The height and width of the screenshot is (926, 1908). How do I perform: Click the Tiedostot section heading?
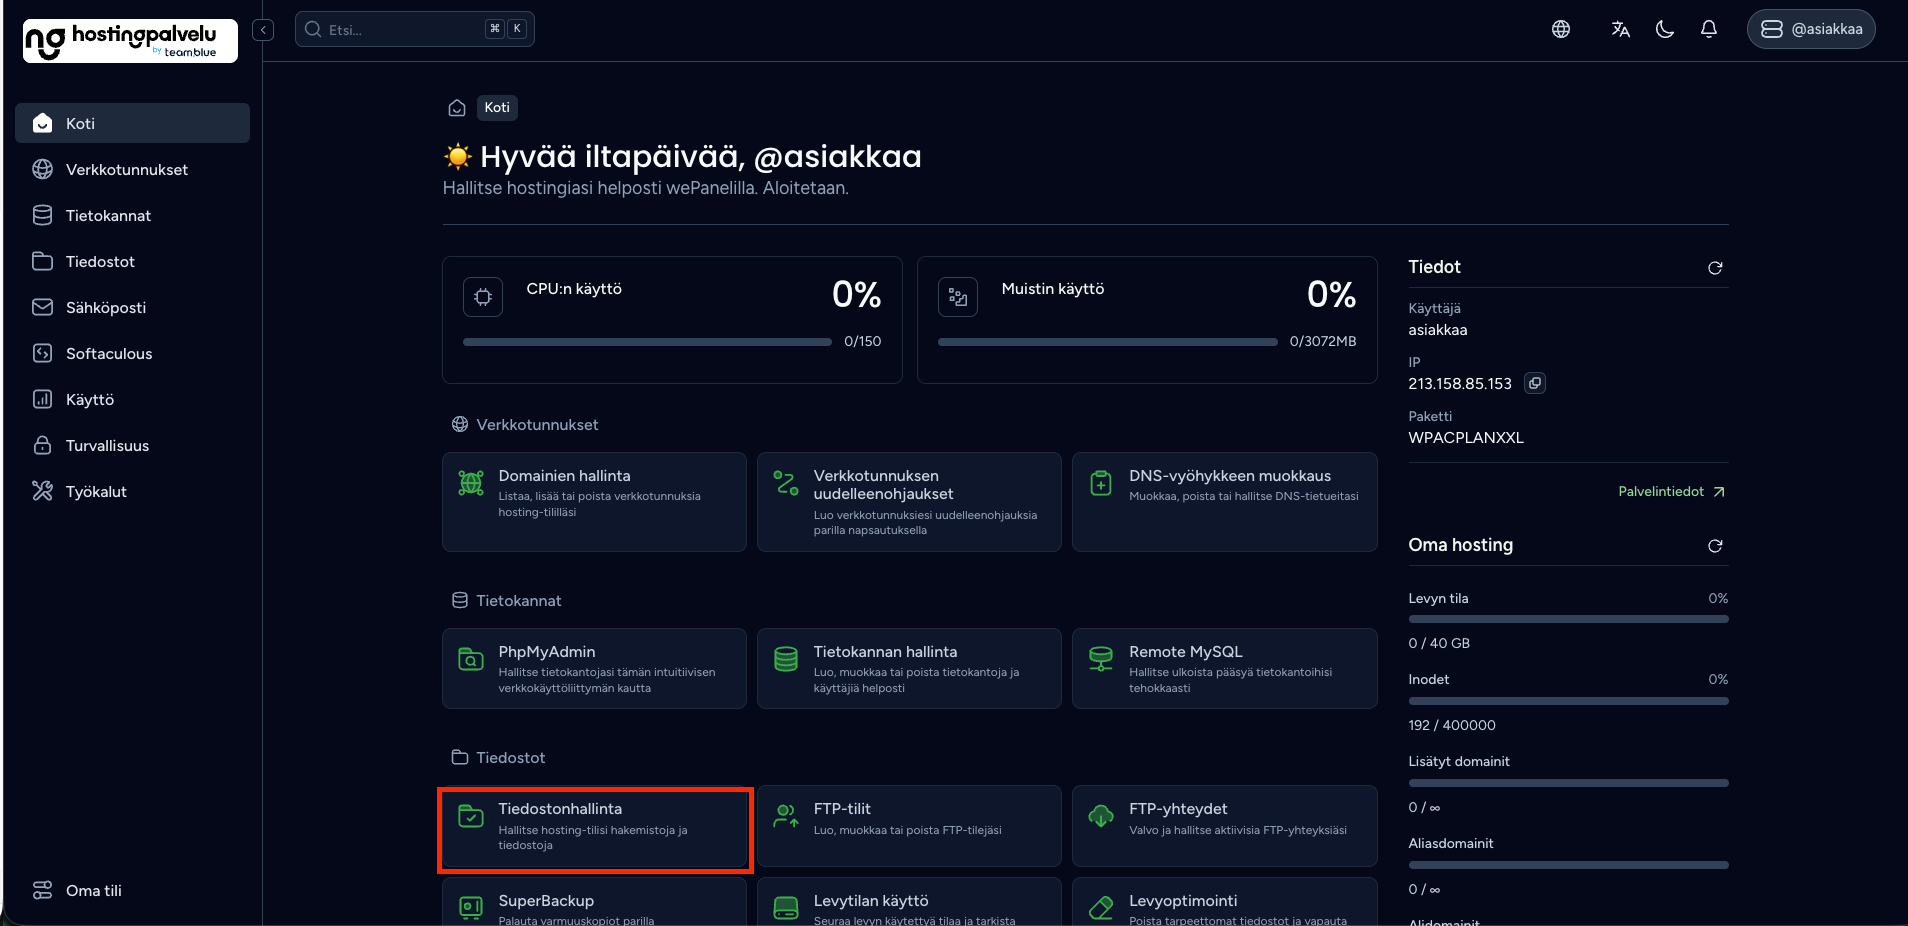[511, 757]
